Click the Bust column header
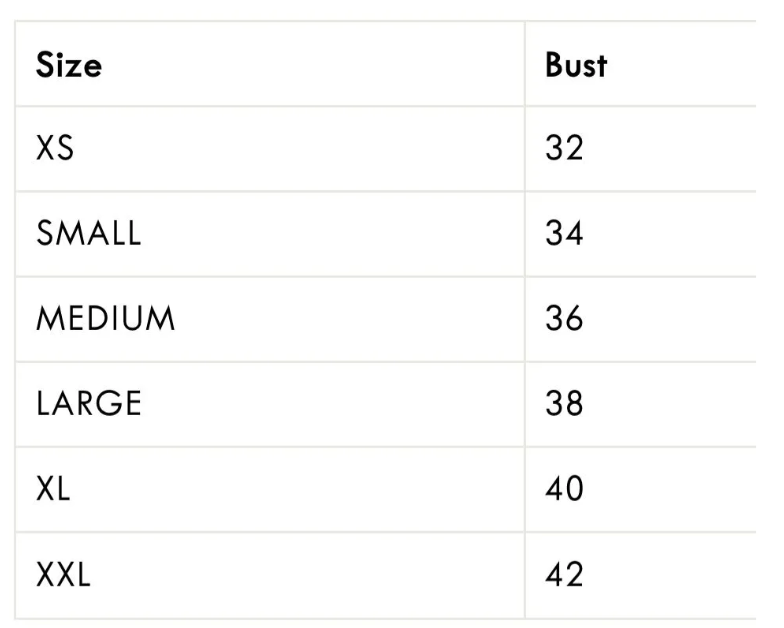 point(576,66)
